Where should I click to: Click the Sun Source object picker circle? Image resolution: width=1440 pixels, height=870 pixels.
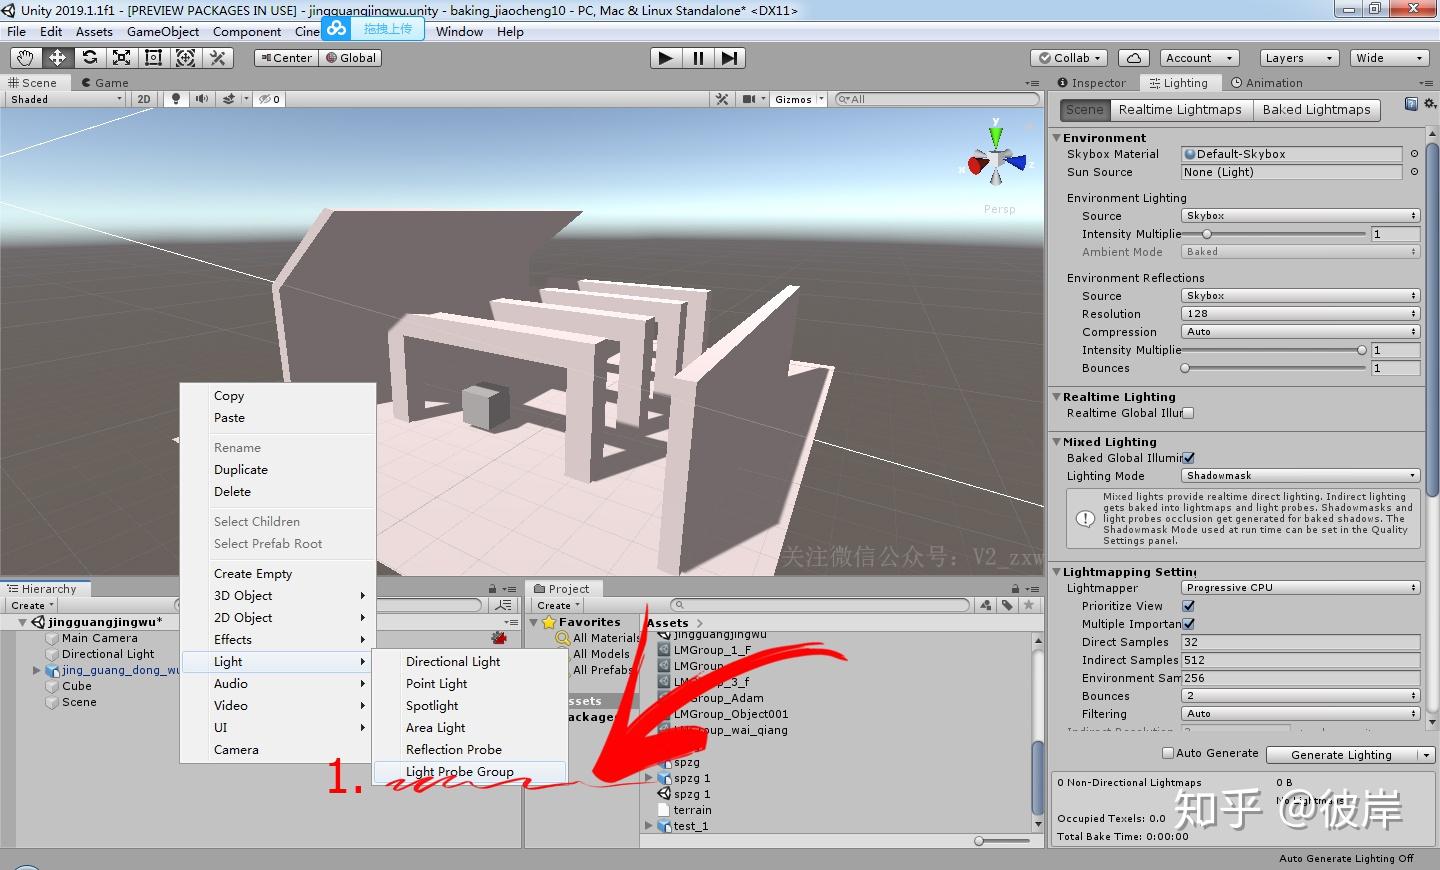coord(1414,172)
